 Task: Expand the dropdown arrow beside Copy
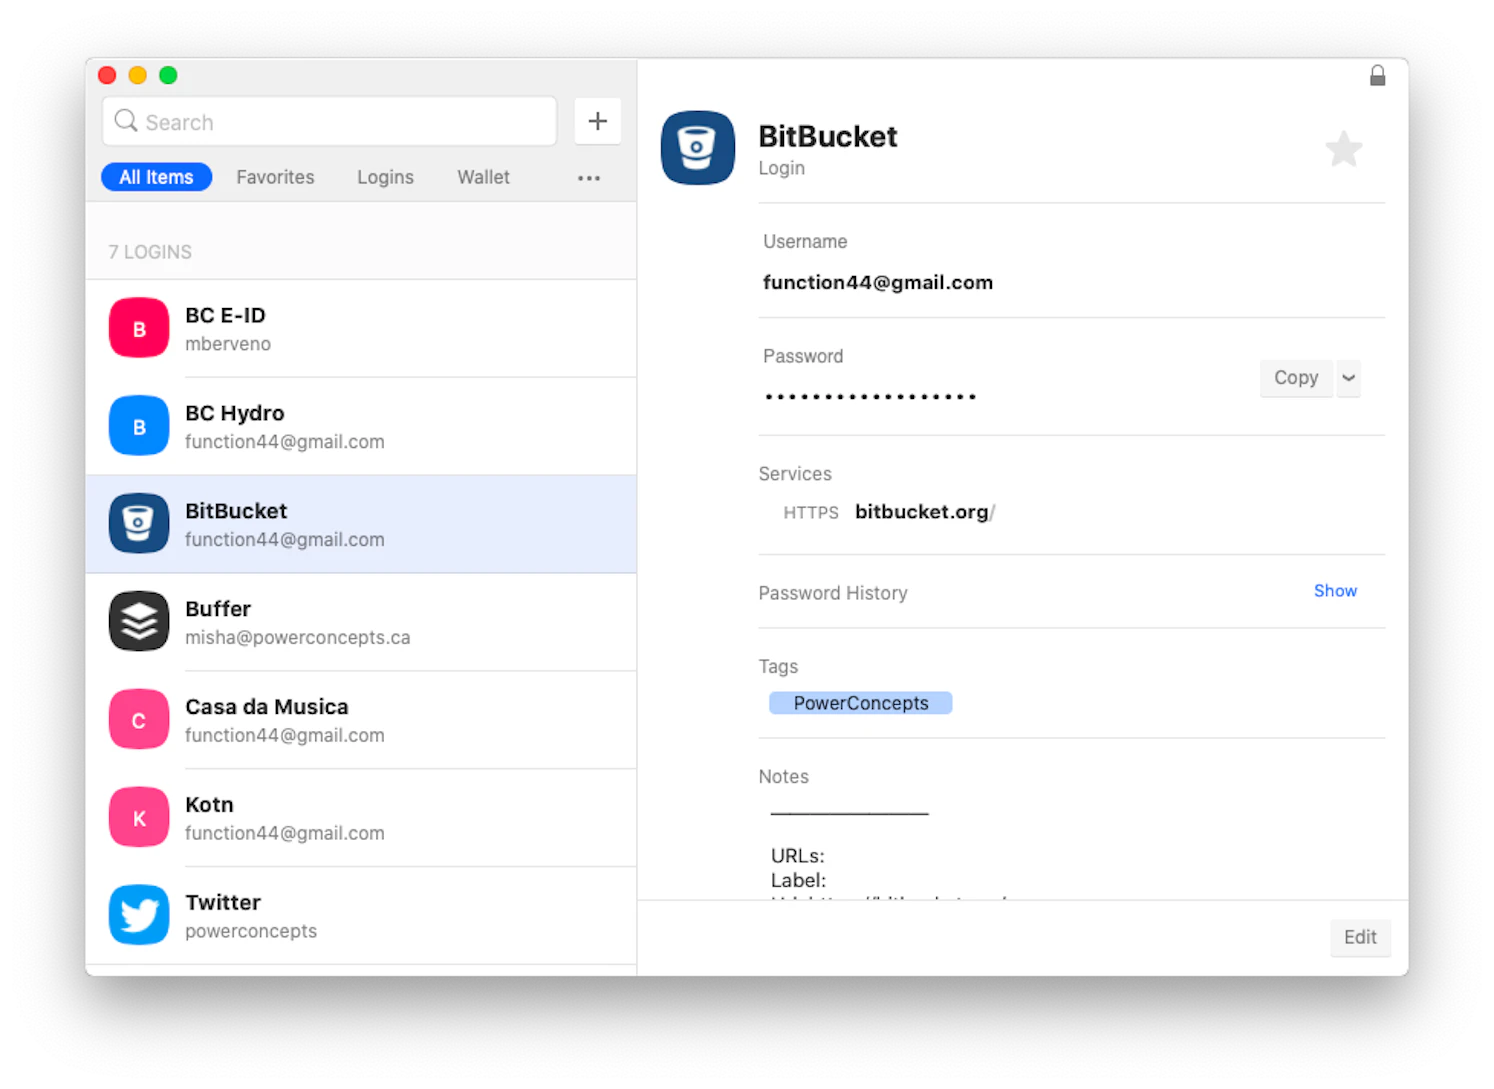pyautogui.click(x=1348, y=378)
